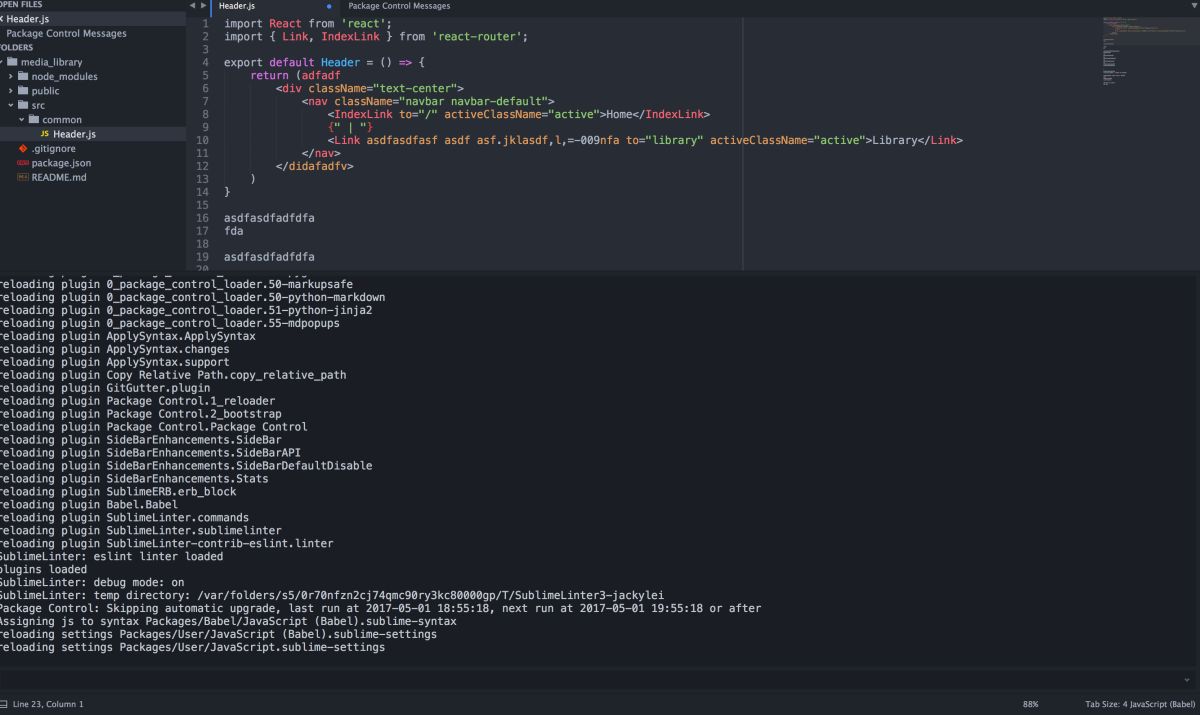Click 'reloading plugin Babel.Babel' console line

88,504
